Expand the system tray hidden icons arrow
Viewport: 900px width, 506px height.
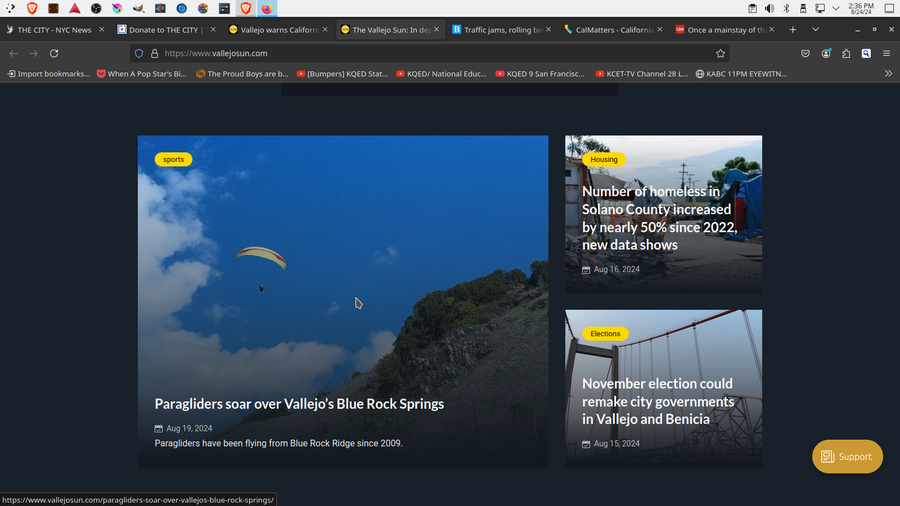tap(836, 8)
